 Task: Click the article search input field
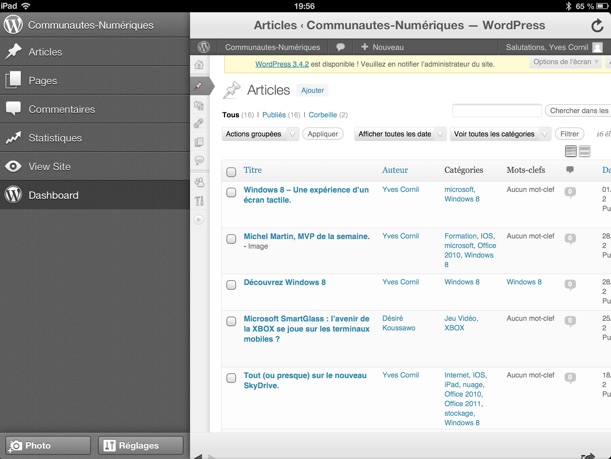click(x=496, y=111)
